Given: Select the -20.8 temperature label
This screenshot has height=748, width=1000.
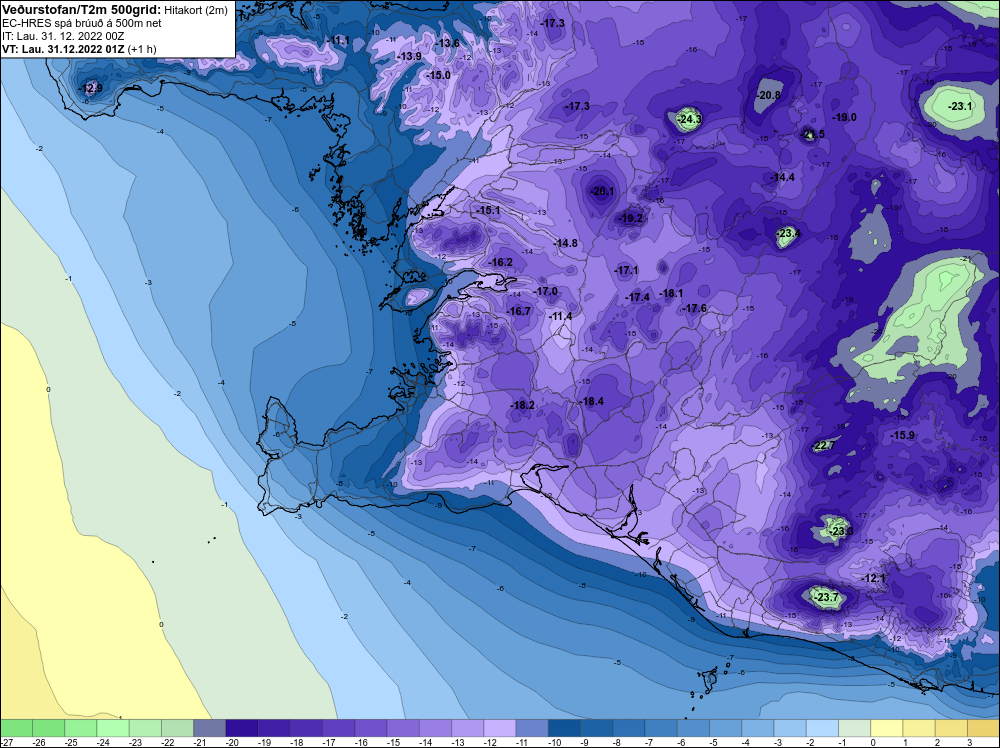Looking at the screenshot, I should click(768, 95).
